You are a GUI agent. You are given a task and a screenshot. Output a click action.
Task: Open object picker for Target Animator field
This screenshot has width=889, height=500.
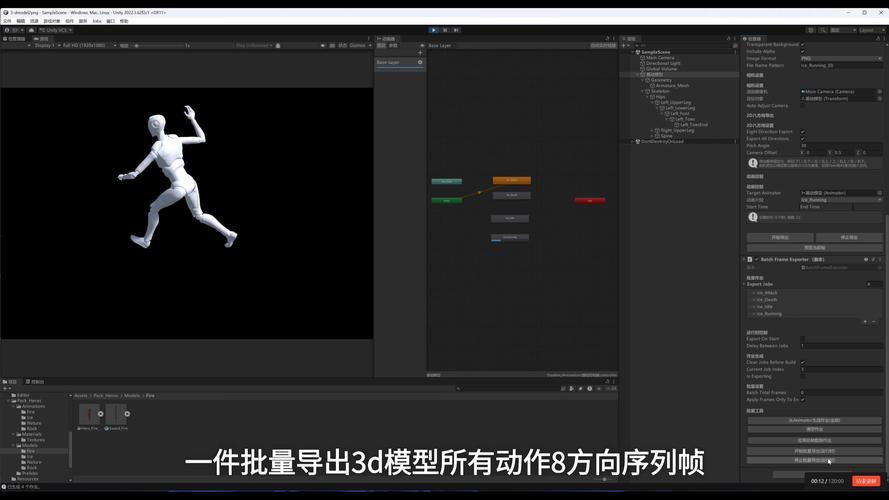click(879, 193)
